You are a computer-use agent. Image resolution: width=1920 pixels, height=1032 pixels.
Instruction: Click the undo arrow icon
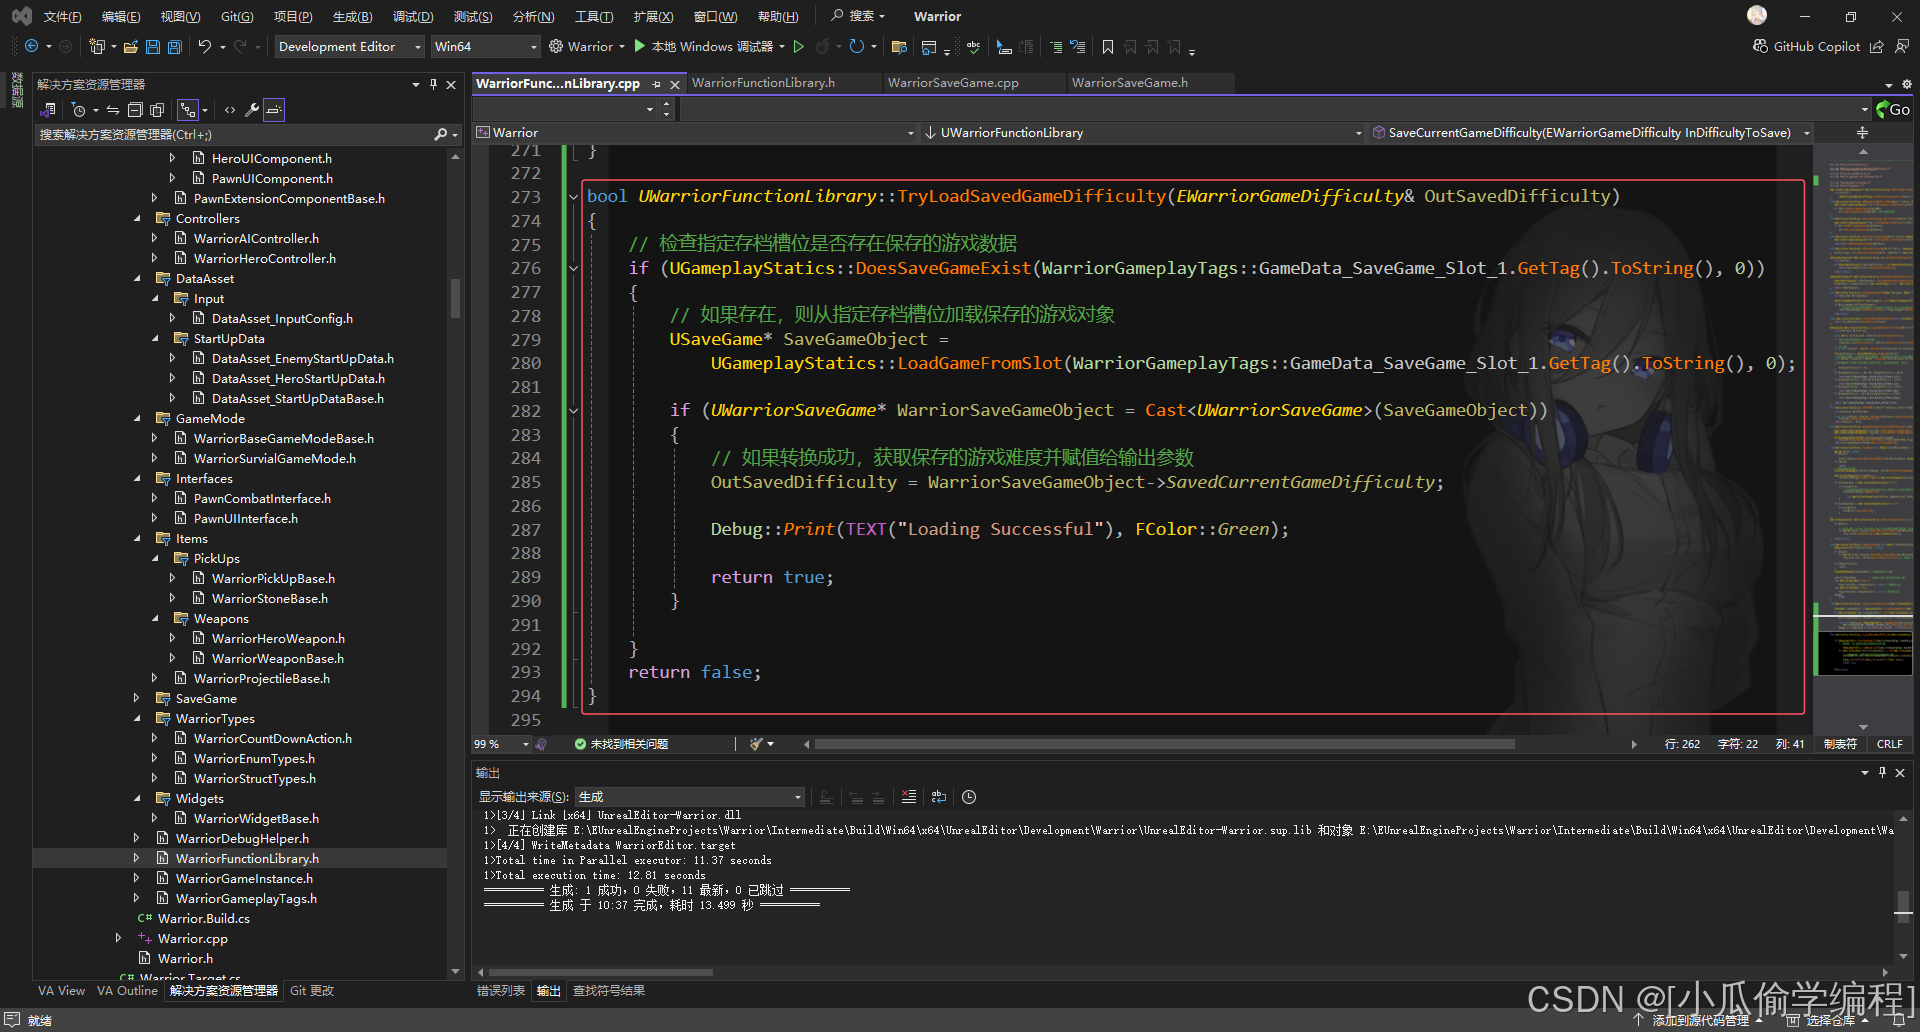tap(204, 47)
